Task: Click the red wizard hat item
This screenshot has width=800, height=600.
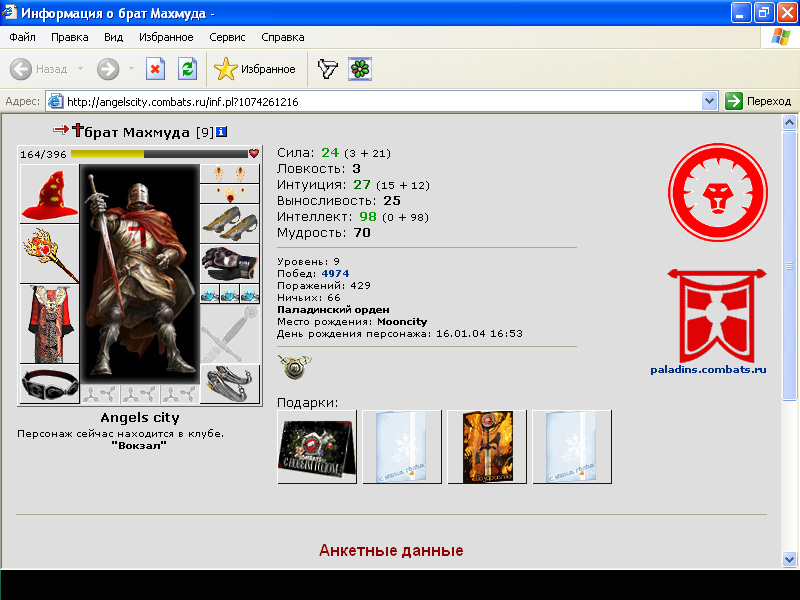Action: coord(49,194)
